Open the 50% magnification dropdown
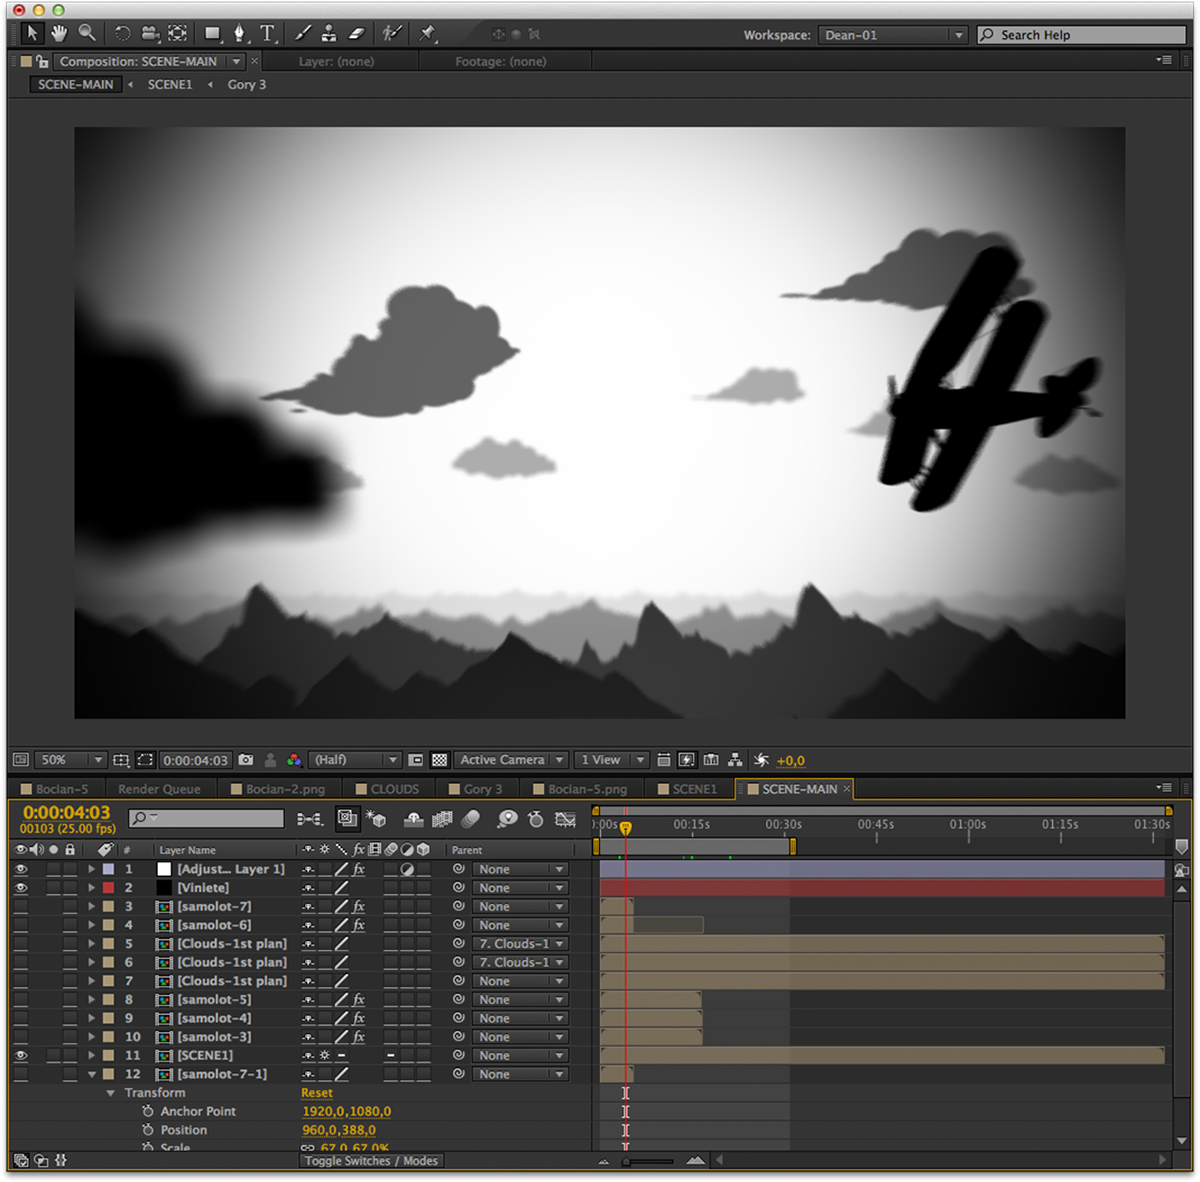The image size is (1200, 1182). (70, 760)
